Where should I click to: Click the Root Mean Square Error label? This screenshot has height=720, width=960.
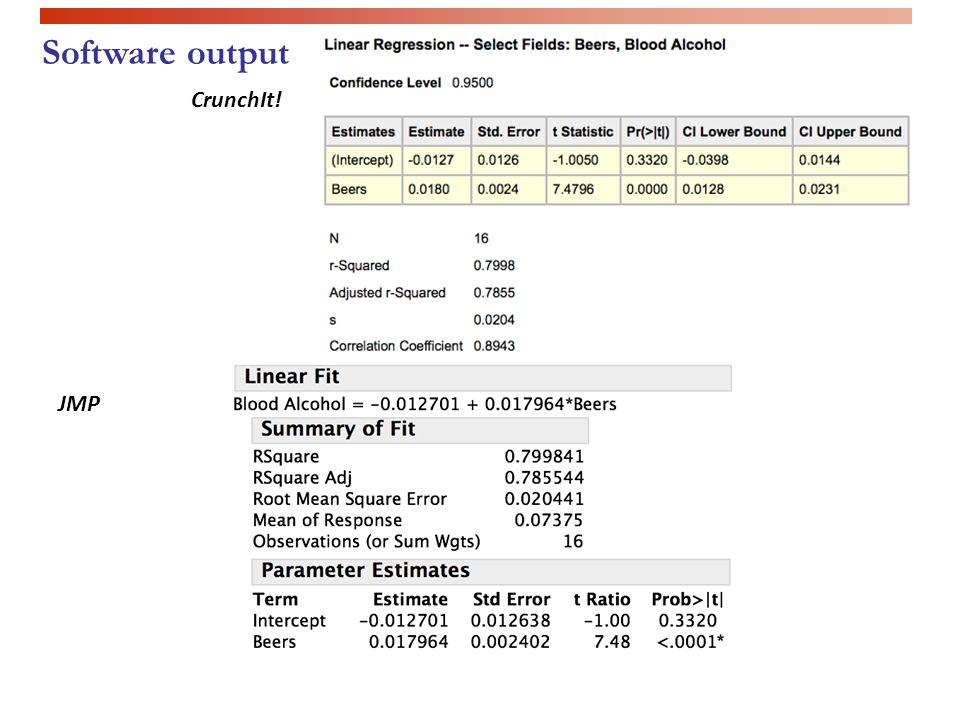350,499
